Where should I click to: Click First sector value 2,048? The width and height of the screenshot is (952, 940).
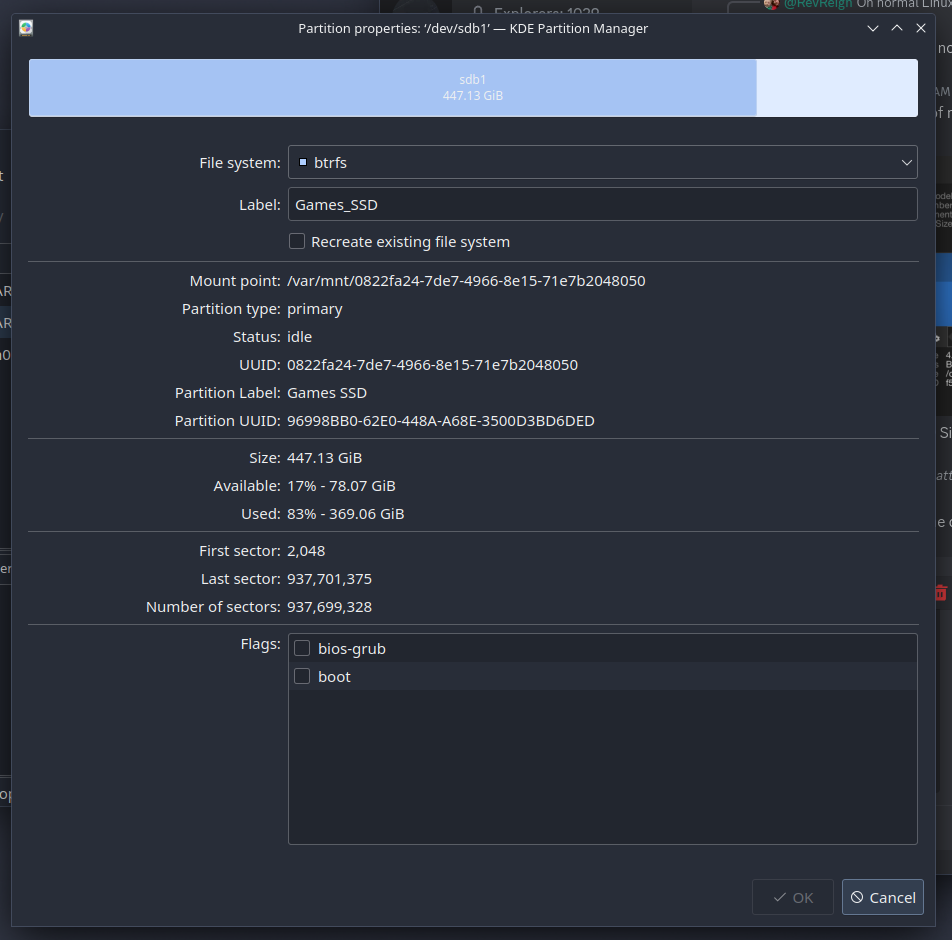point(306,551)
